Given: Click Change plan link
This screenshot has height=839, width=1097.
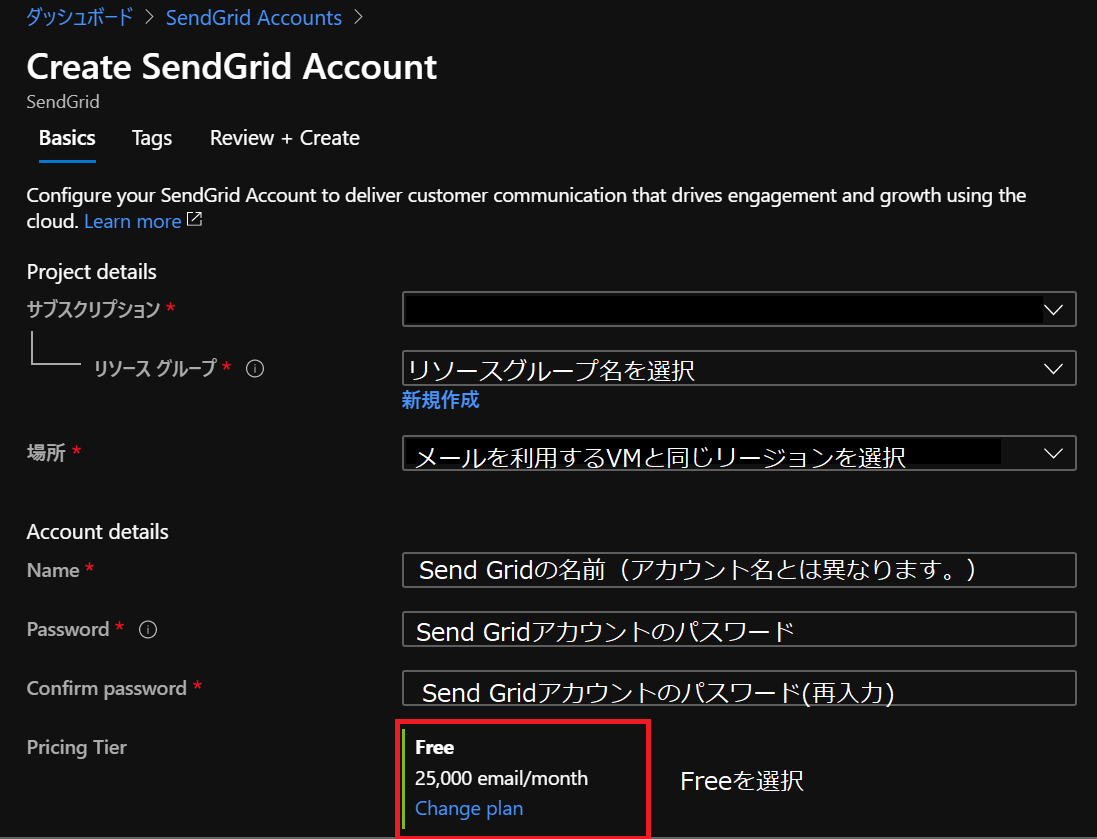Looking at the screenshot, I should pos(469,809).
